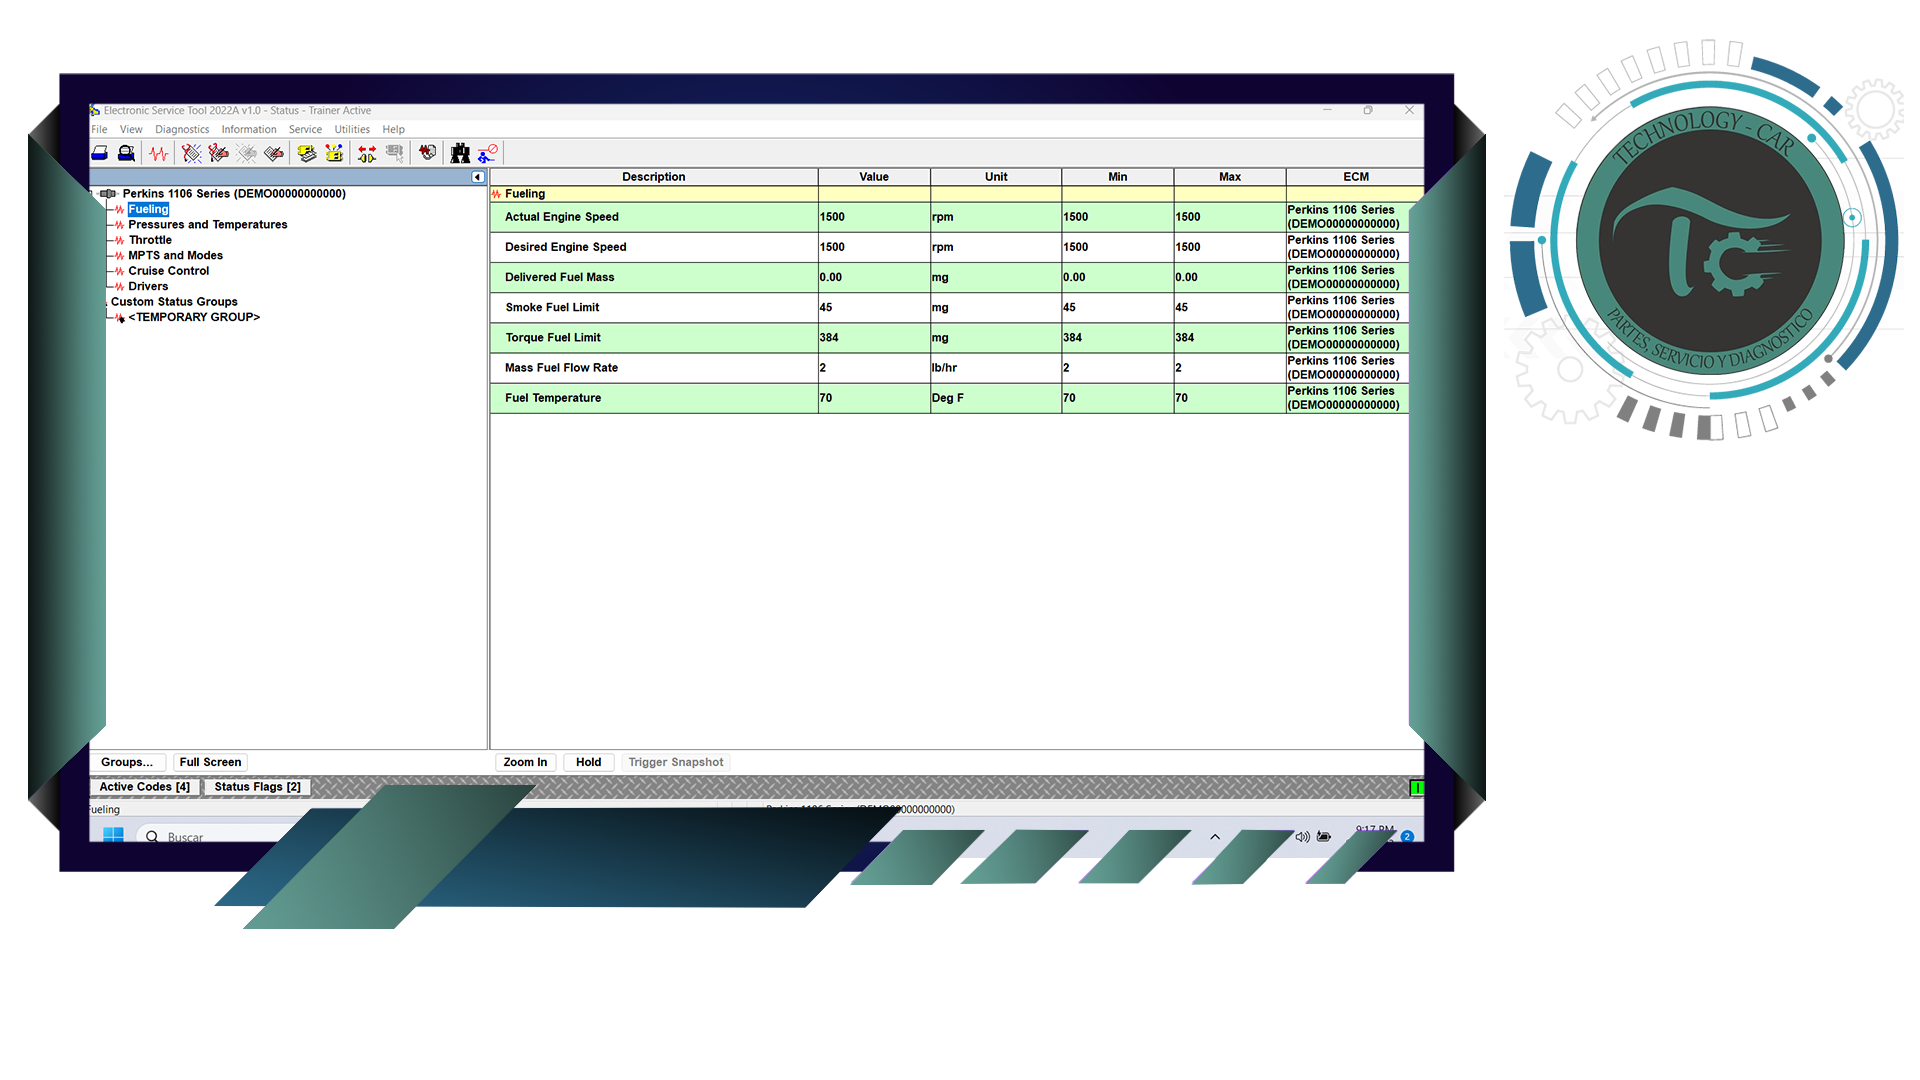Click the ECM column header
Viewport: 1920px width, 1080px height.
tap(1356, 177)
